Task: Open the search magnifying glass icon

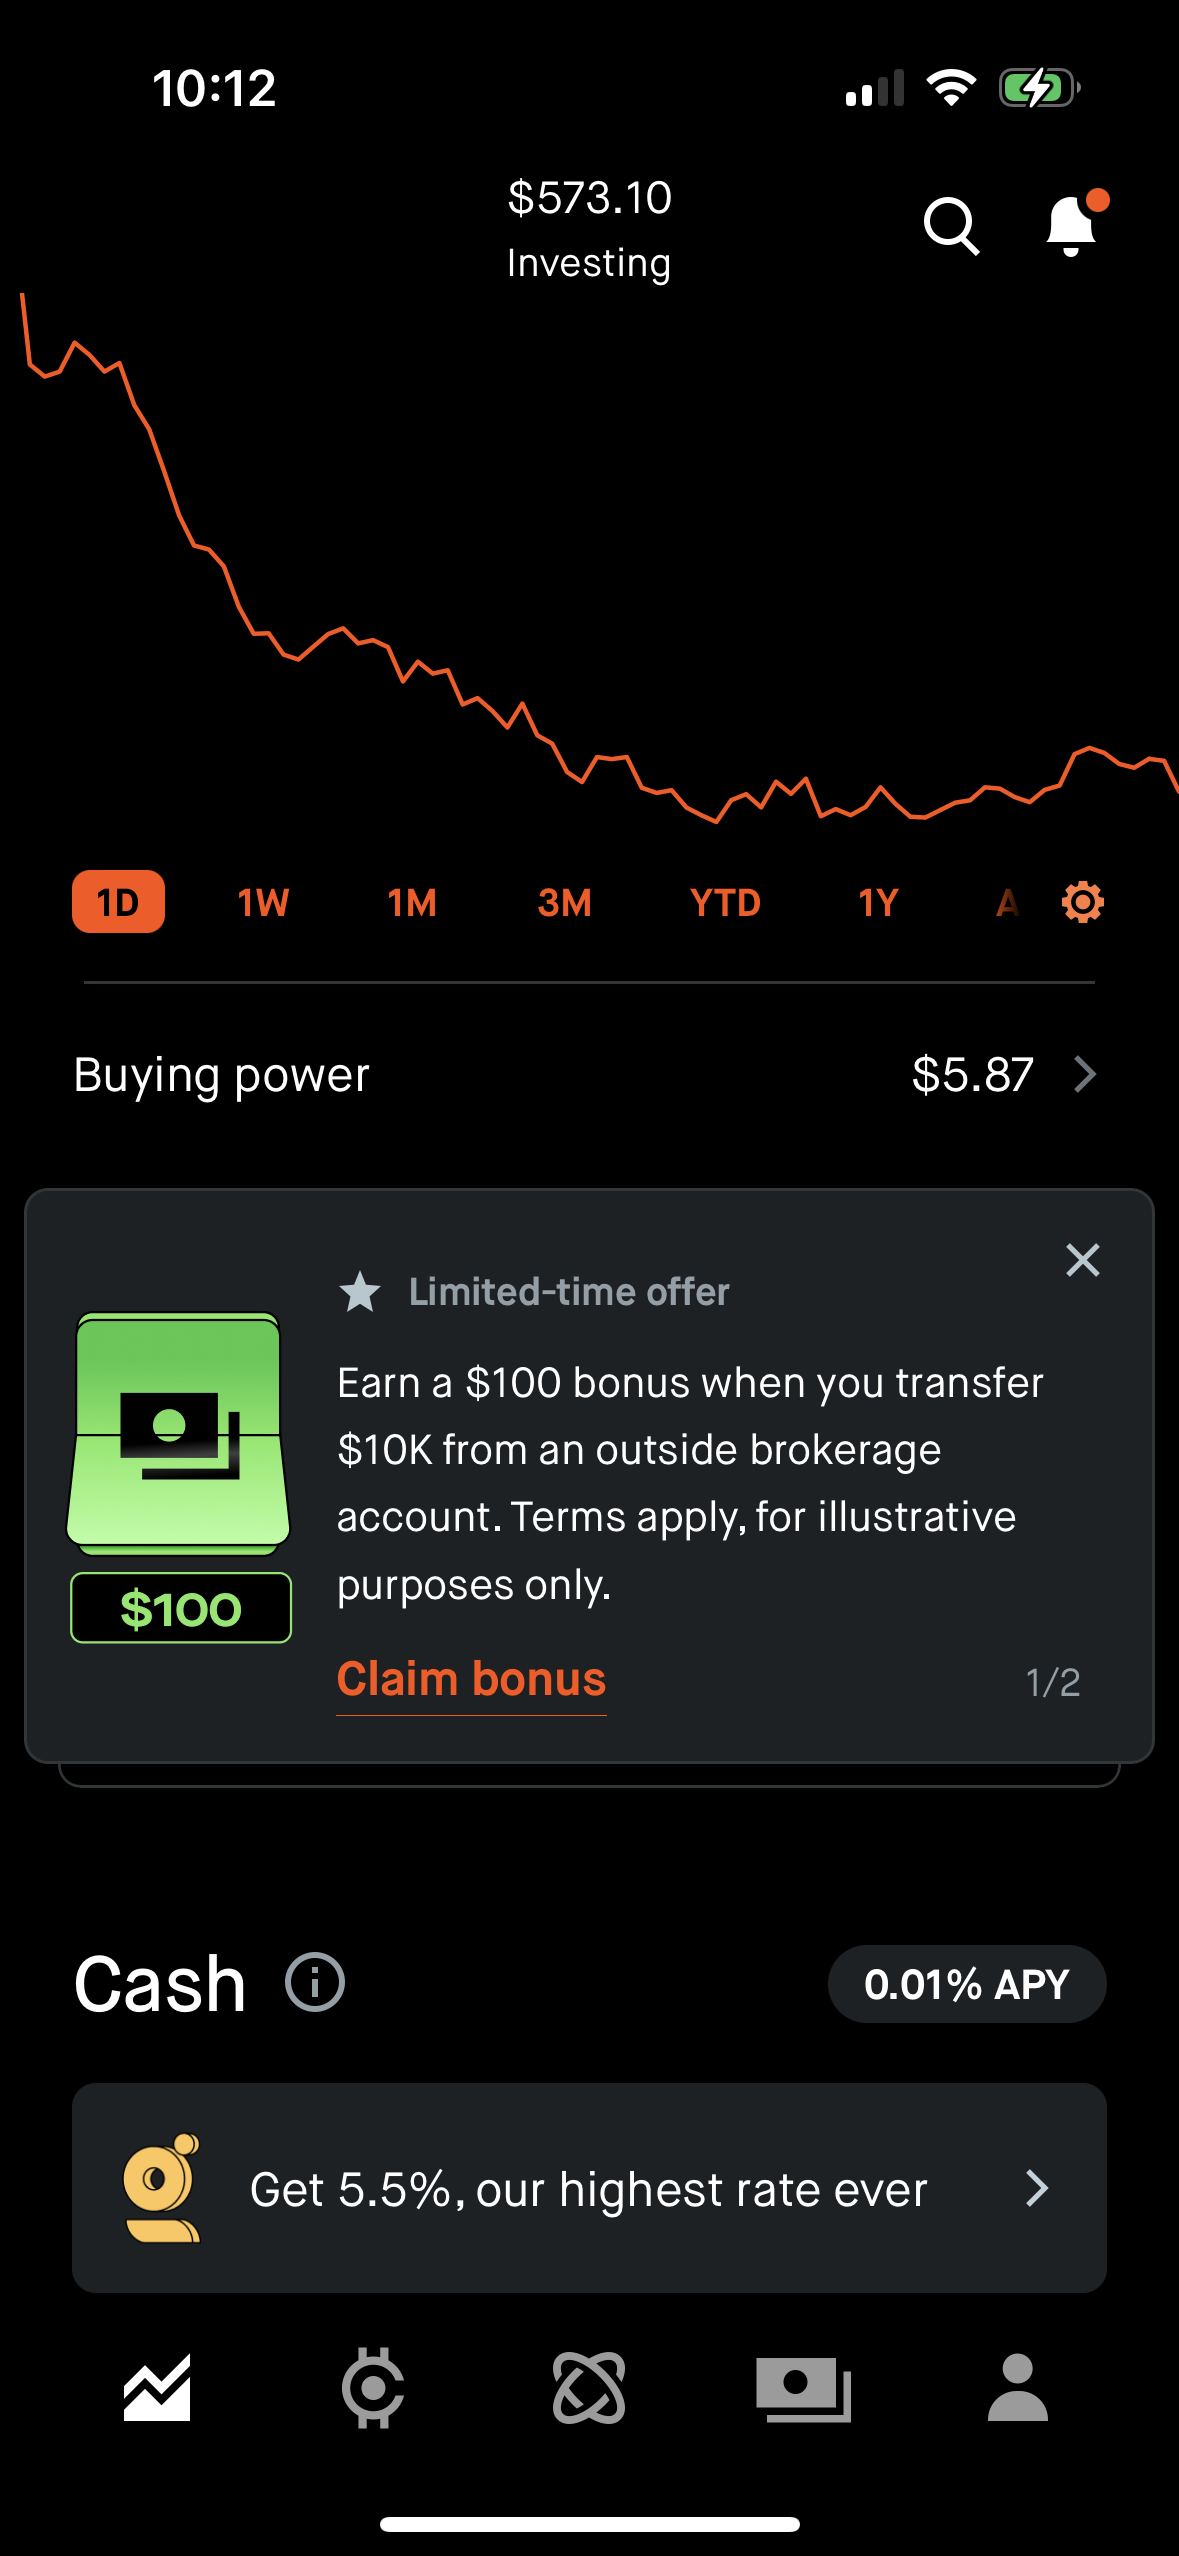Action: (951, 227)
